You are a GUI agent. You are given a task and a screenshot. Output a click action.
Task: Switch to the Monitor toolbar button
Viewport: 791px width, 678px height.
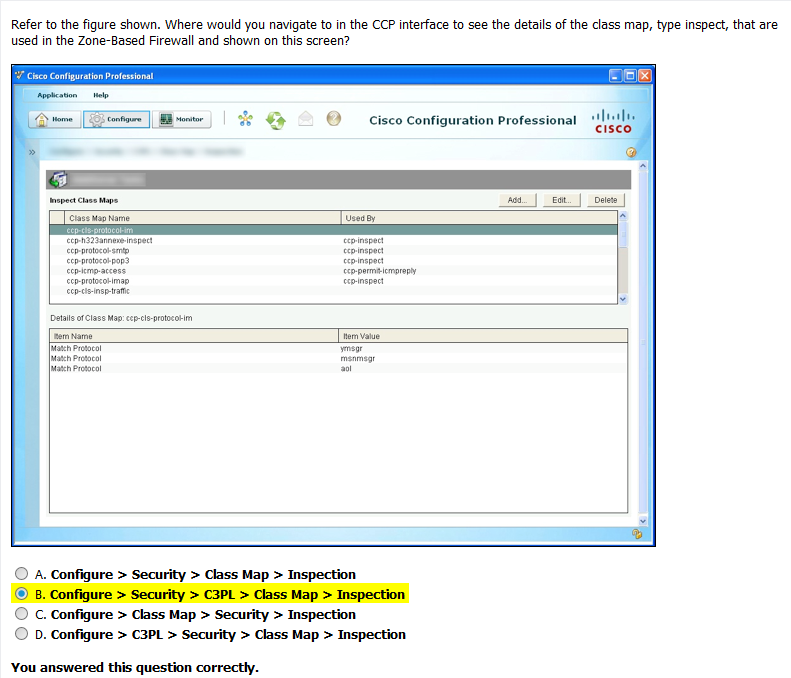pyautogui.click(x=182, y=120)
